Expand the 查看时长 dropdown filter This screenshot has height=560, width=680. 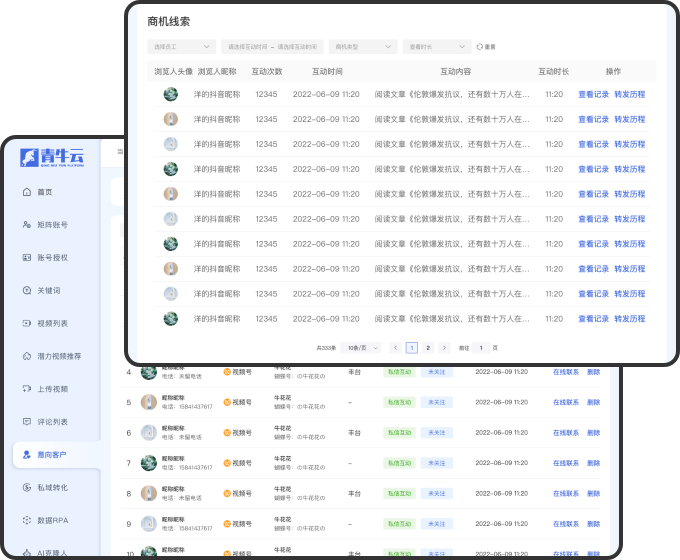pyautogui.click(x=437, y=46)
